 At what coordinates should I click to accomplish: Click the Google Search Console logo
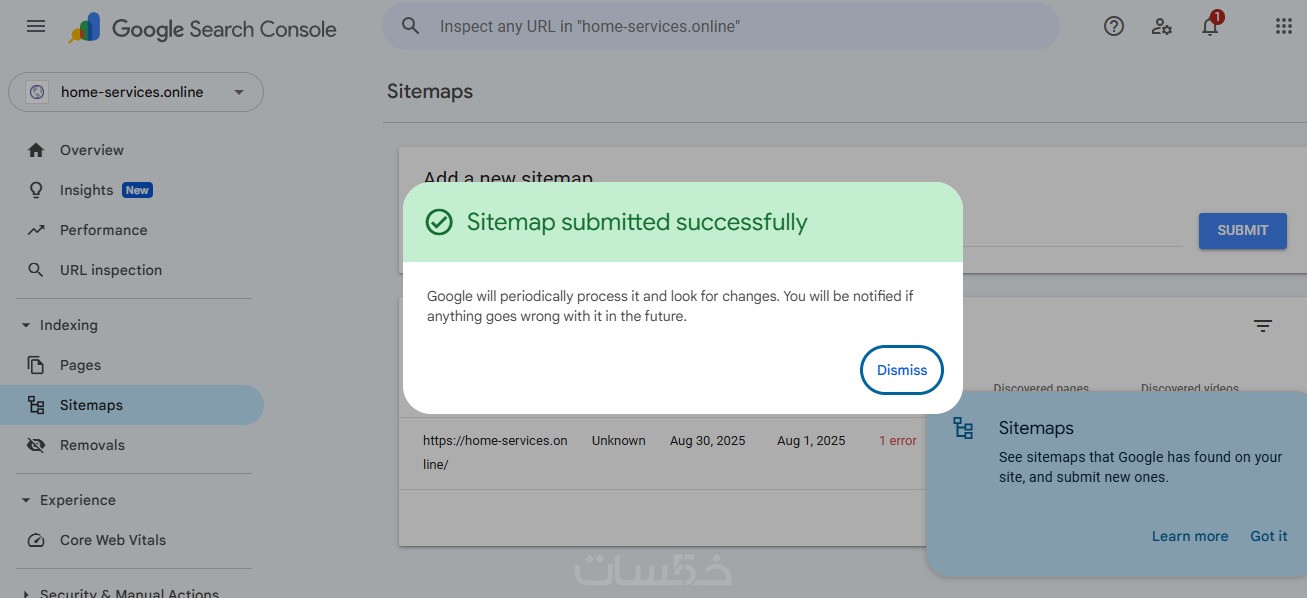(x=203, y=28)
